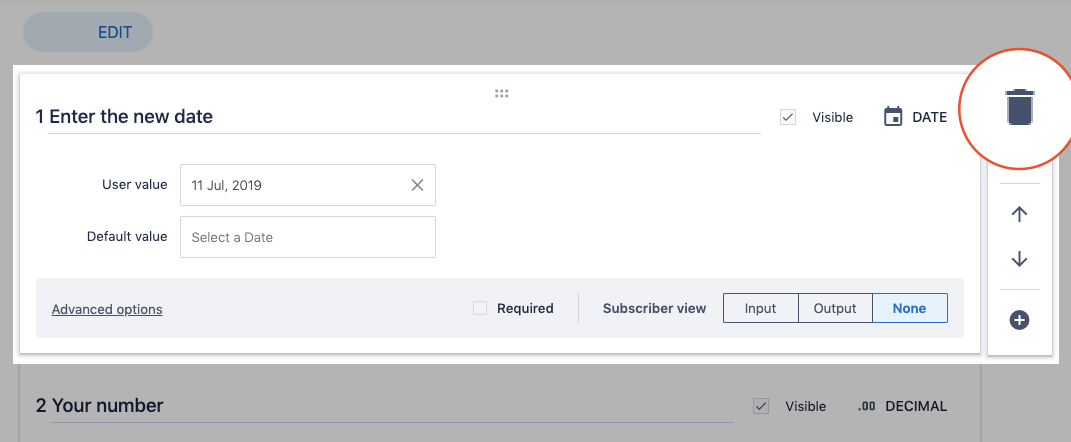
Task: Select Output subscriber view
Action: tap(835, 308)
